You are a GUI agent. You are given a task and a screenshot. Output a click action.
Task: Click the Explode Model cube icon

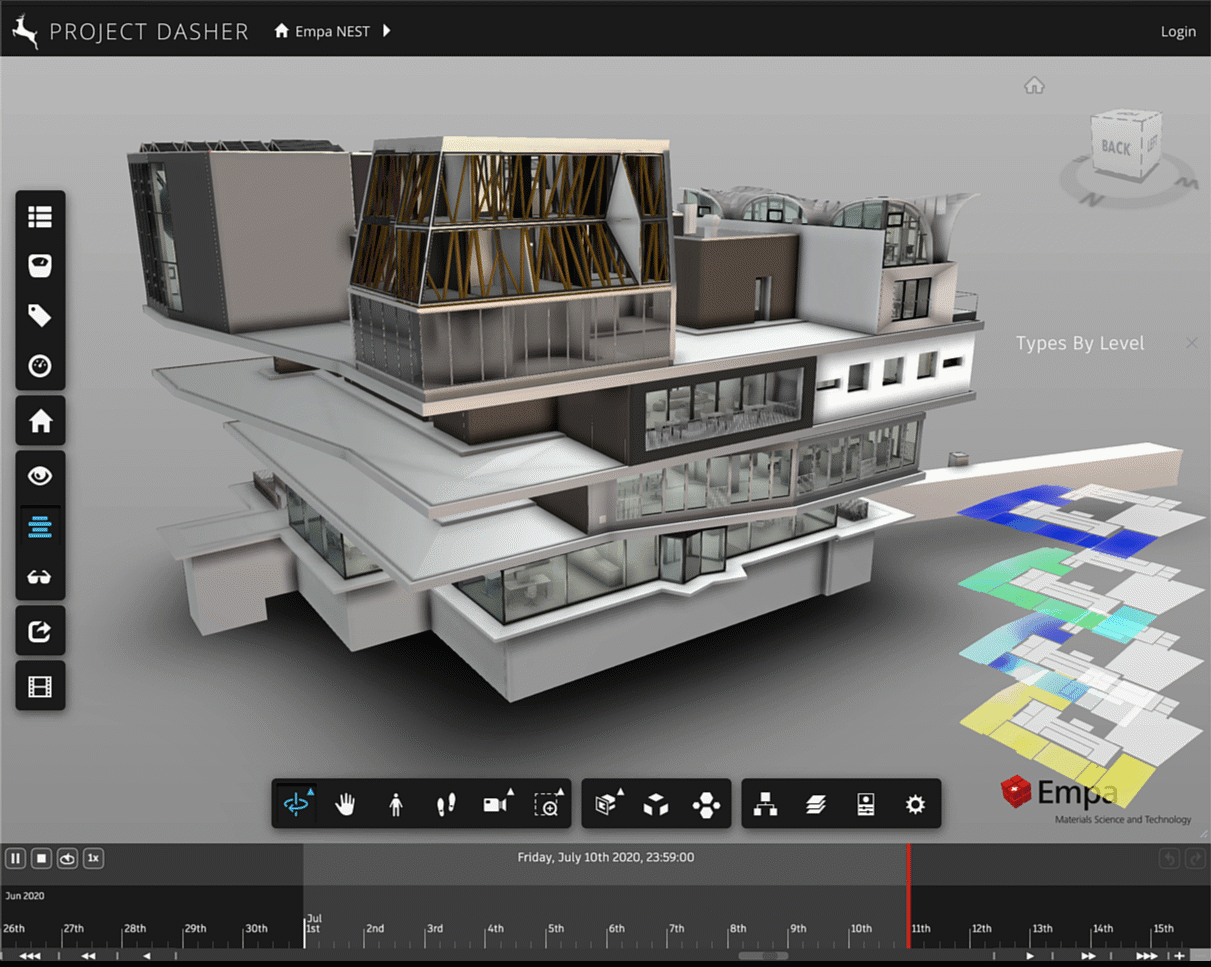click(x=656, y=804)
